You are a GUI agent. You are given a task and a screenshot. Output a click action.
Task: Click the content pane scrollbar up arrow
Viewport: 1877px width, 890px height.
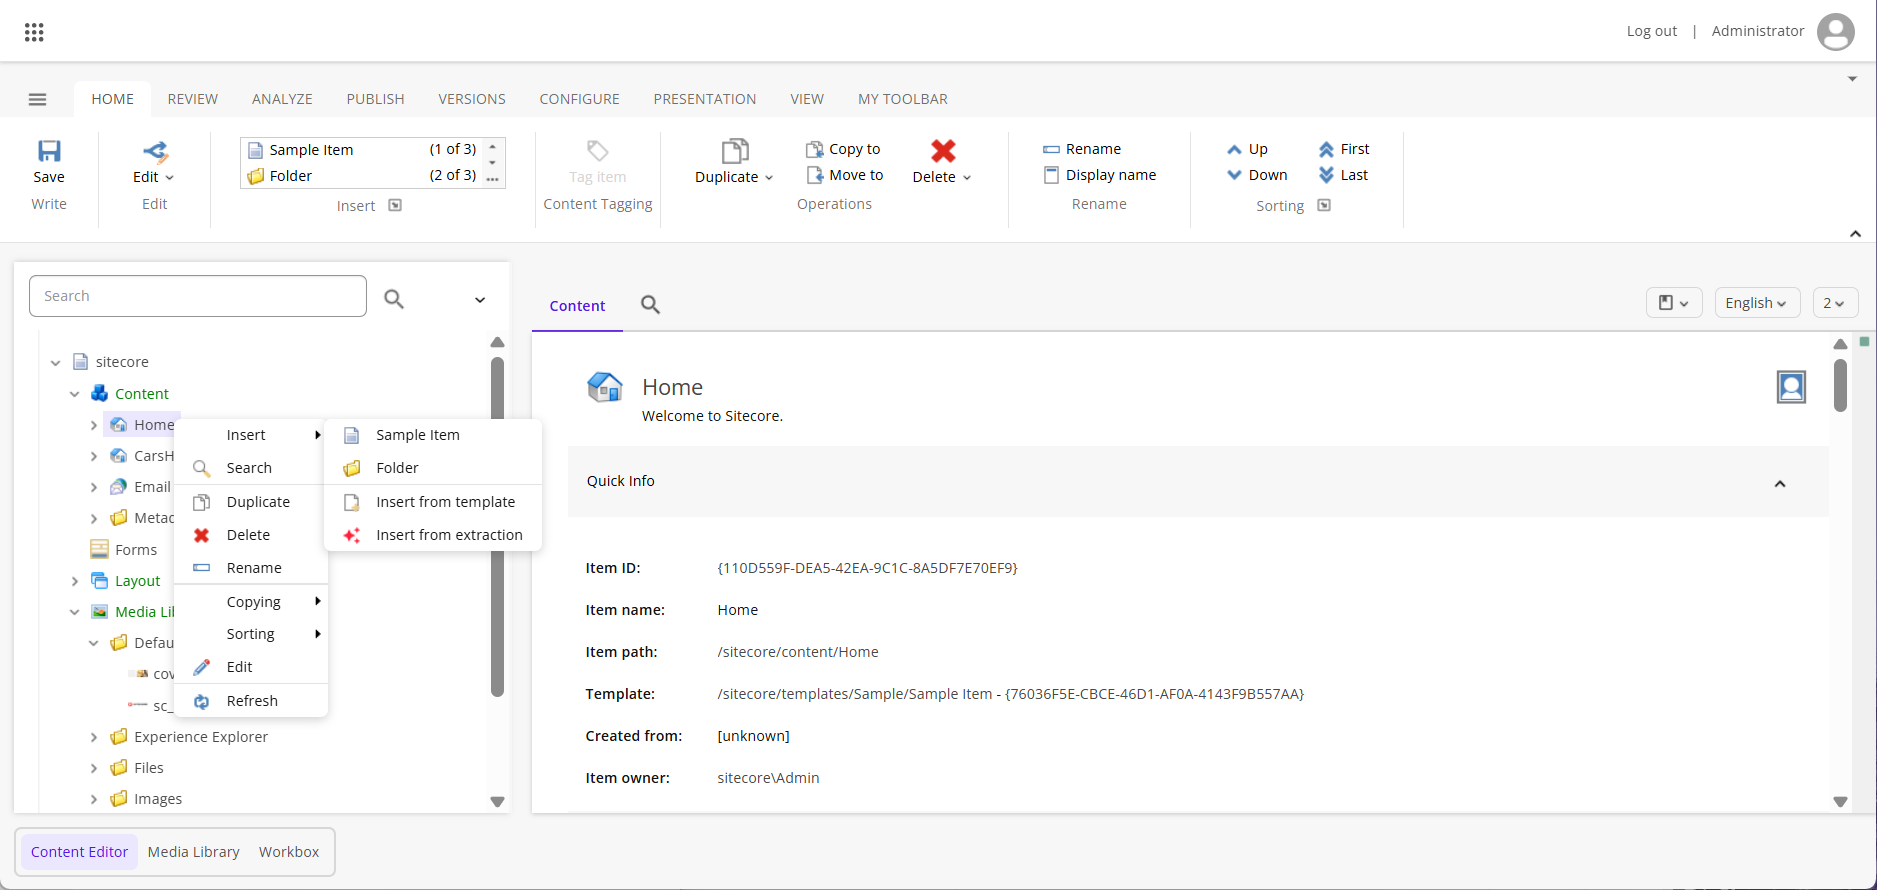click(1840, 344)
